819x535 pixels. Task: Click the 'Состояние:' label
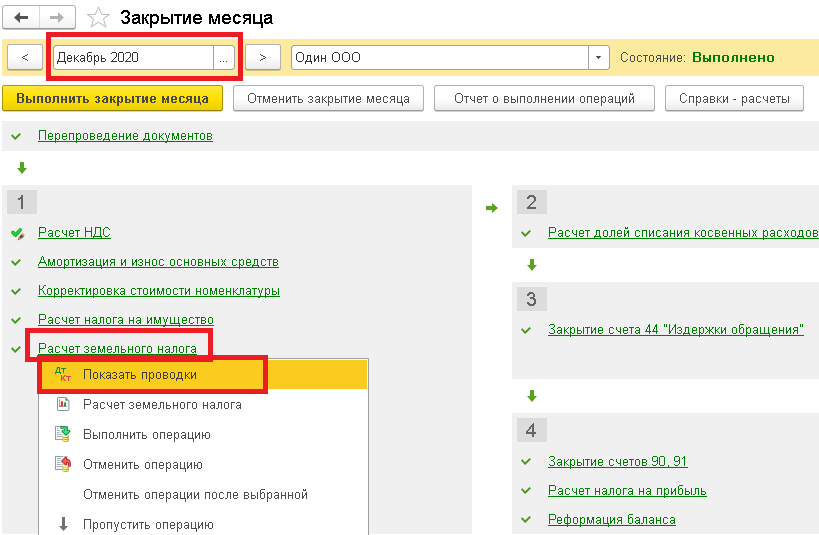tap(653, 57)
